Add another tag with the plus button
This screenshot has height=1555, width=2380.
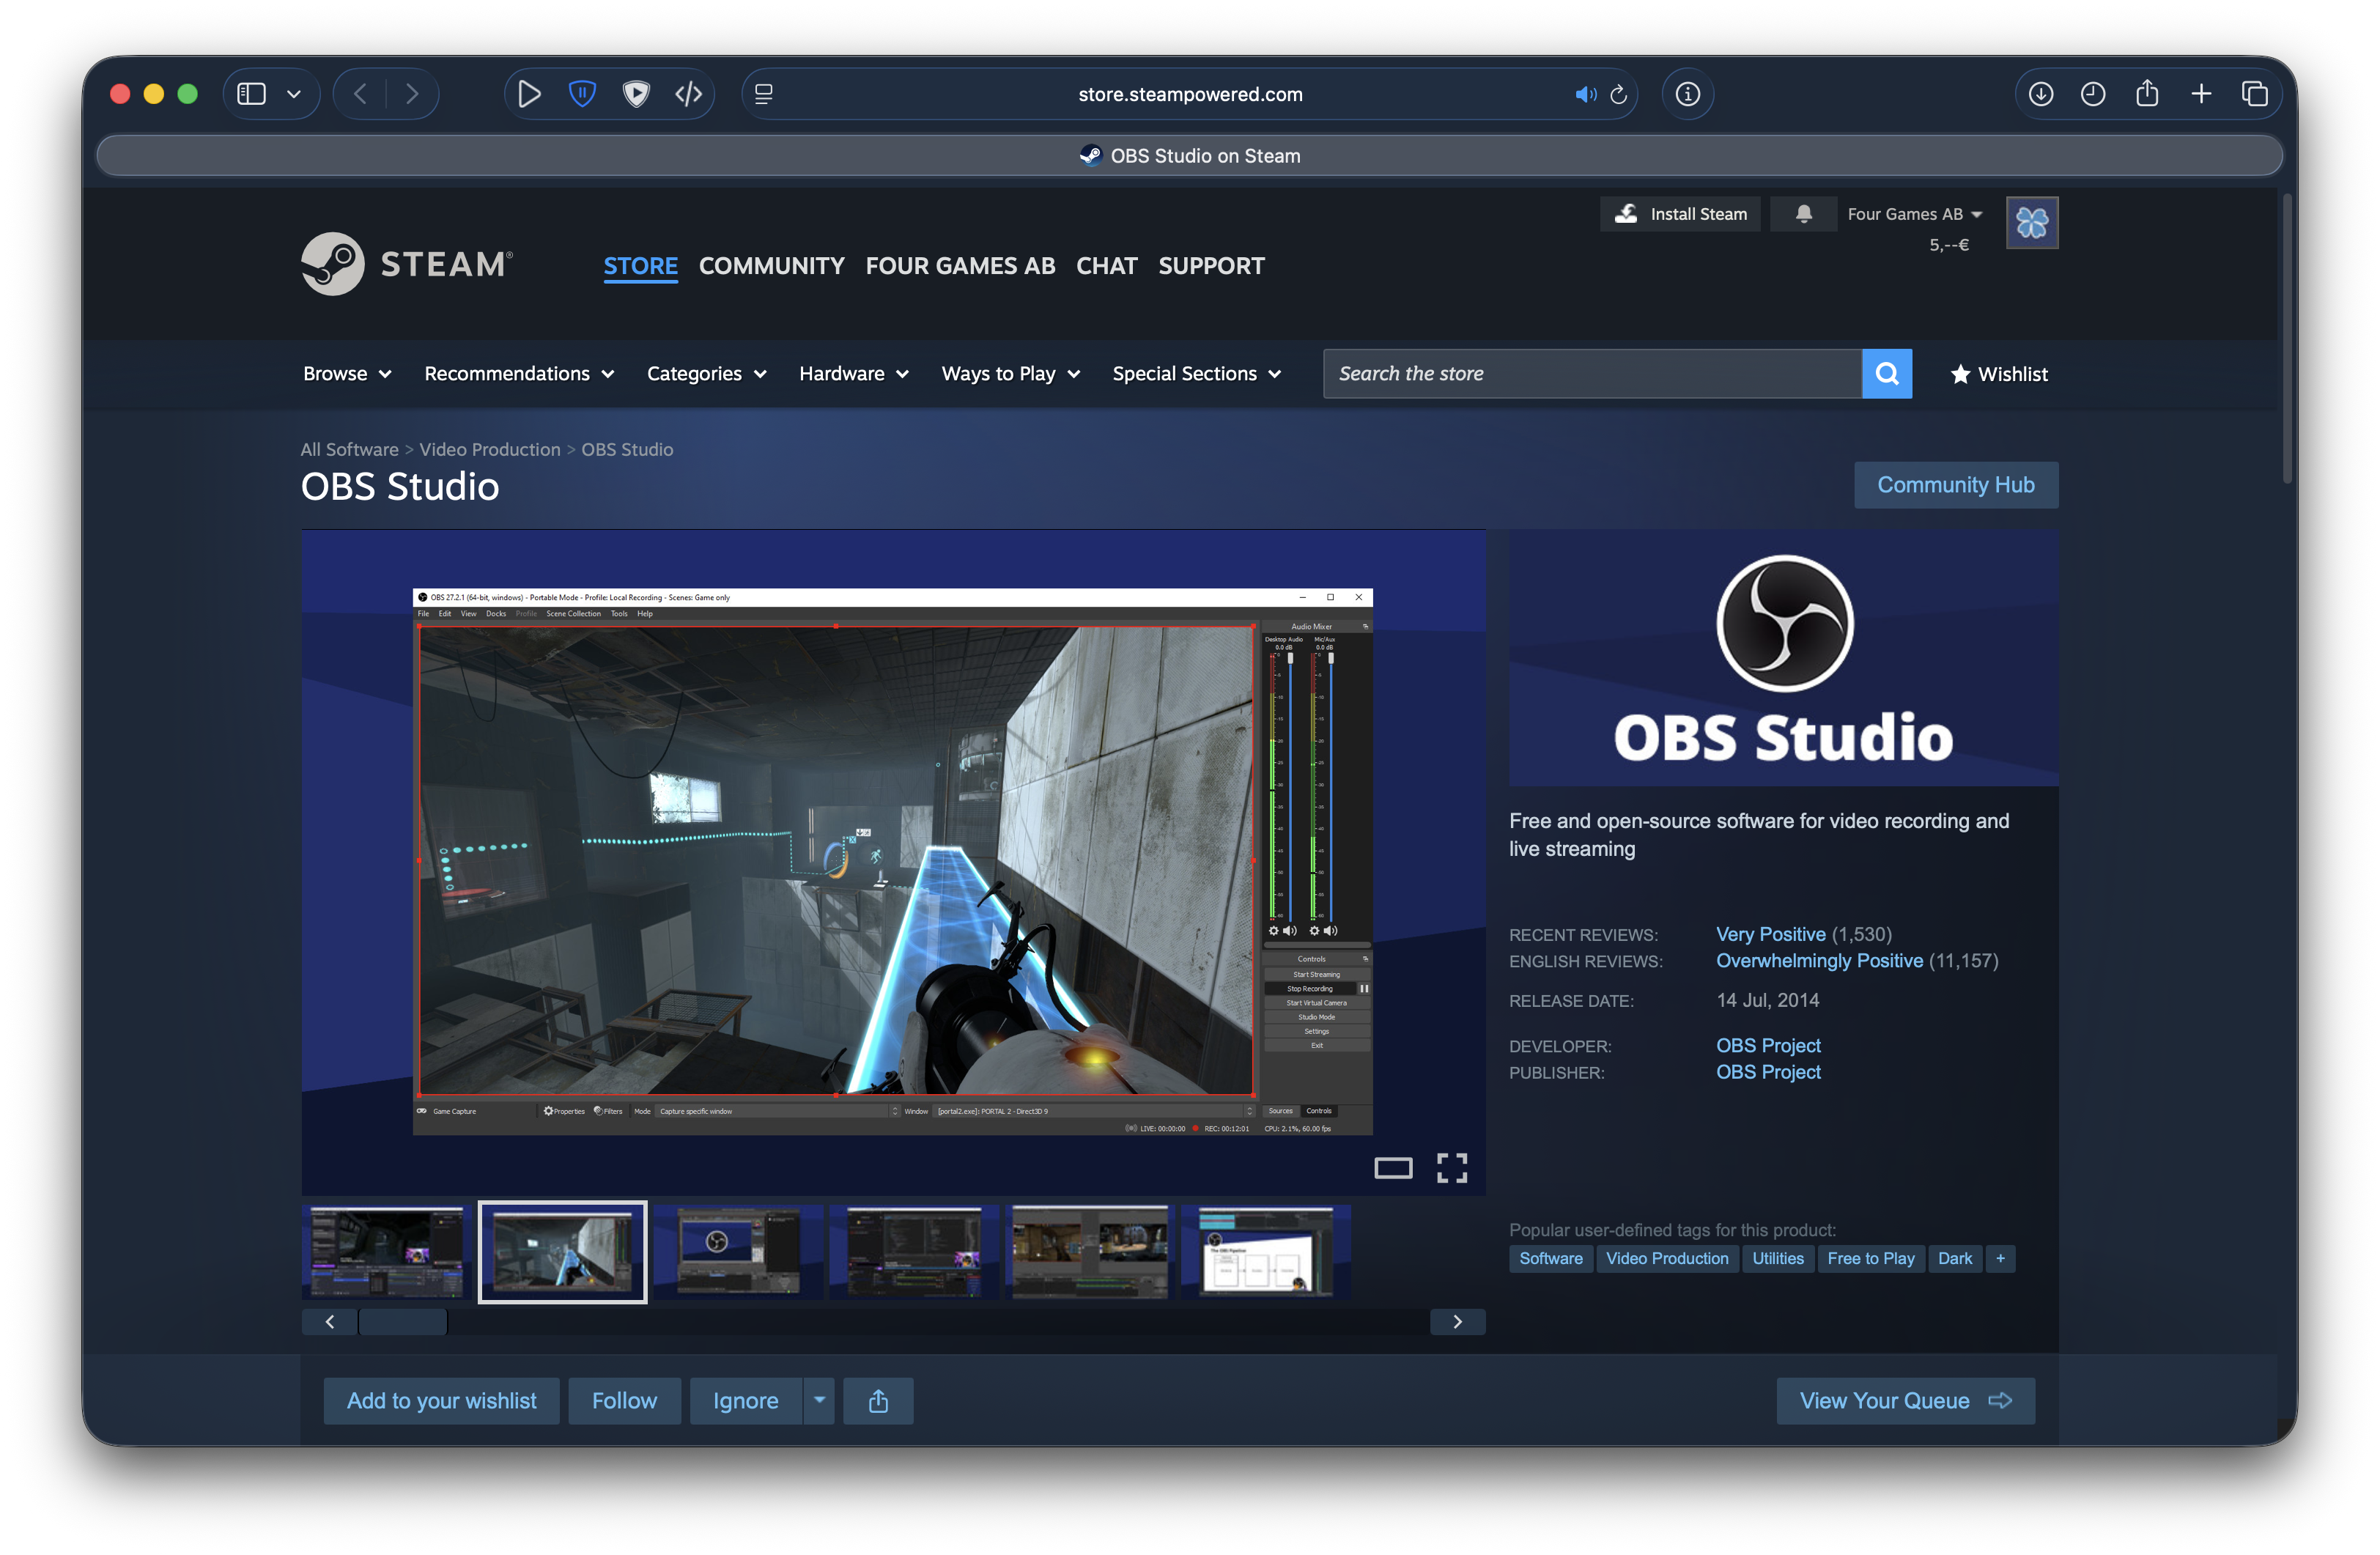point(2000,1259)
